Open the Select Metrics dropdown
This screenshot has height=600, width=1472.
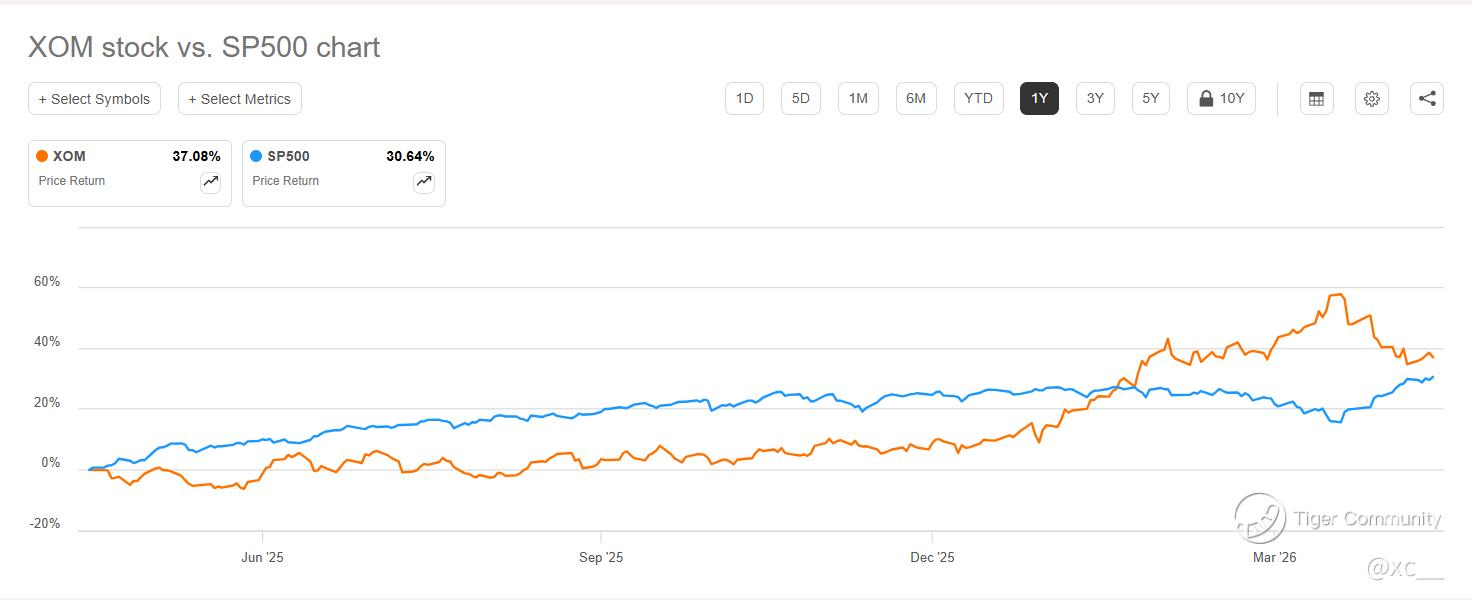pyautogui.click(x=240, y=98)
